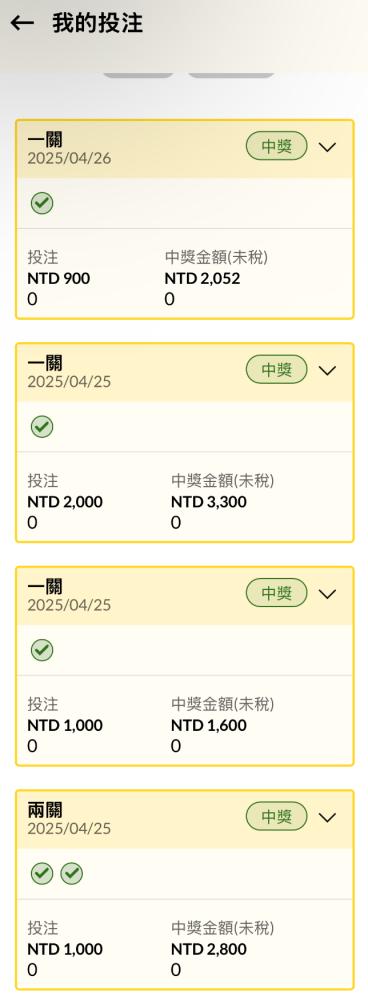Click the green checkmark in the 2025/04/26 card
The height and width of the screenshot is (1000, 368).
[42, 203]
